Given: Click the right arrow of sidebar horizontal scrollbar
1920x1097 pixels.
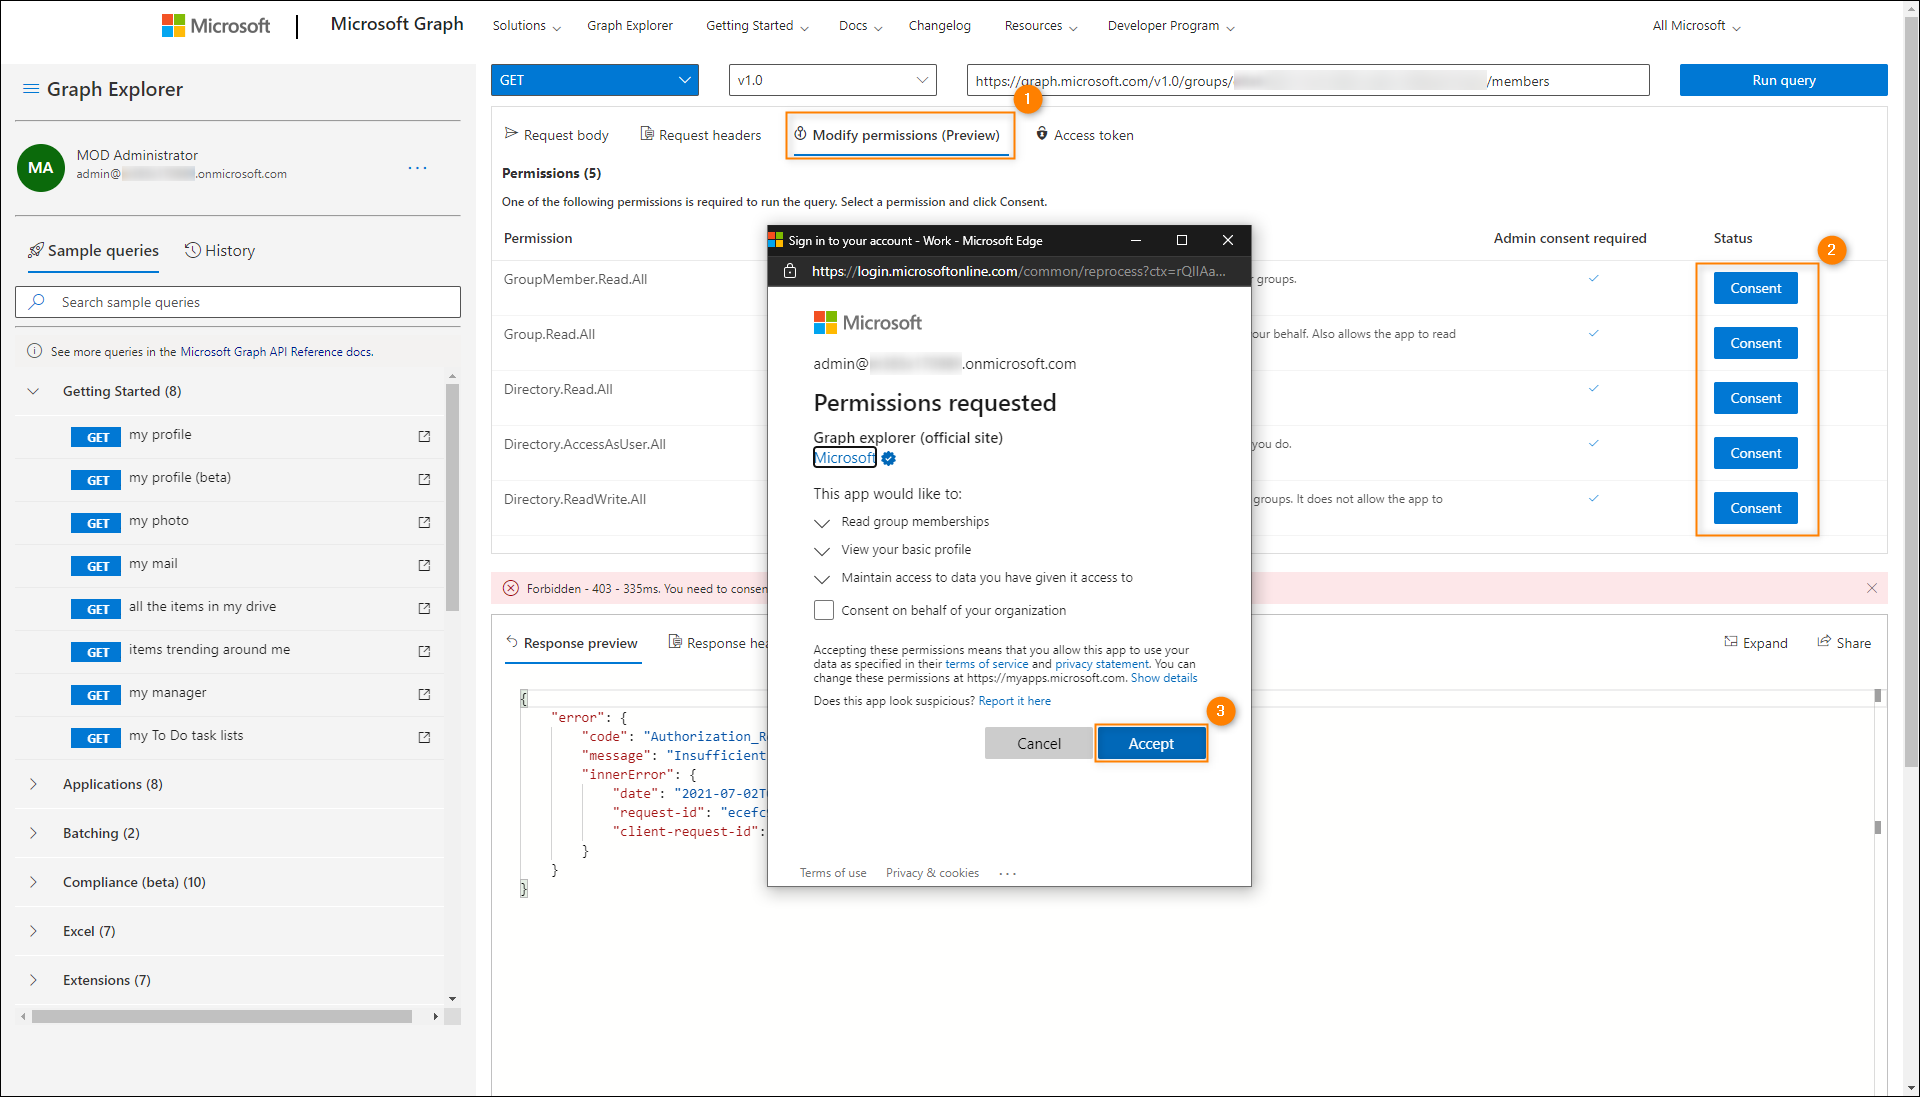Looking at the screenshot, I should click(435, 1016).
